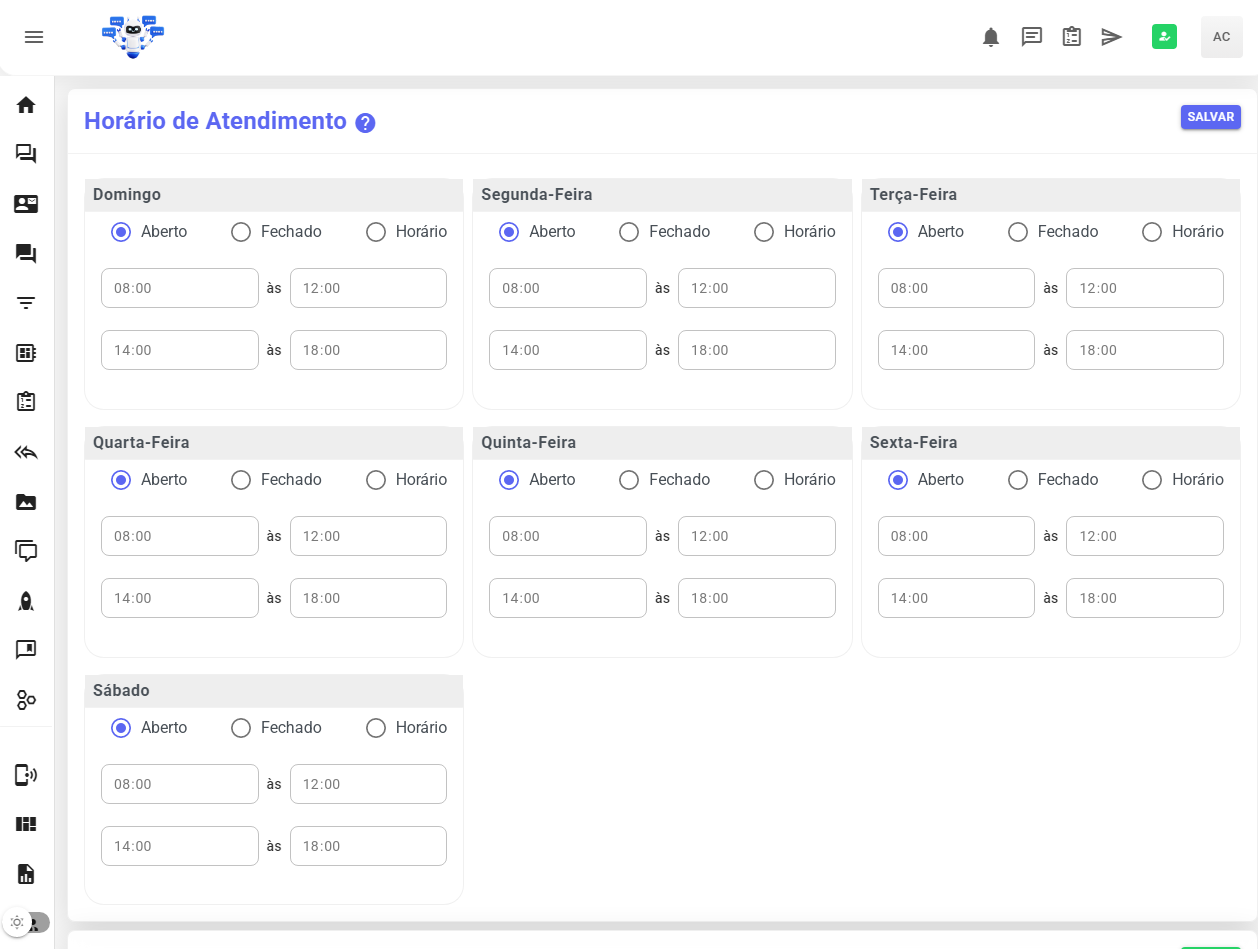Go to home via sidebar house icon
Viewport: 1258px width, 949px height.
(x=26, y=105)
